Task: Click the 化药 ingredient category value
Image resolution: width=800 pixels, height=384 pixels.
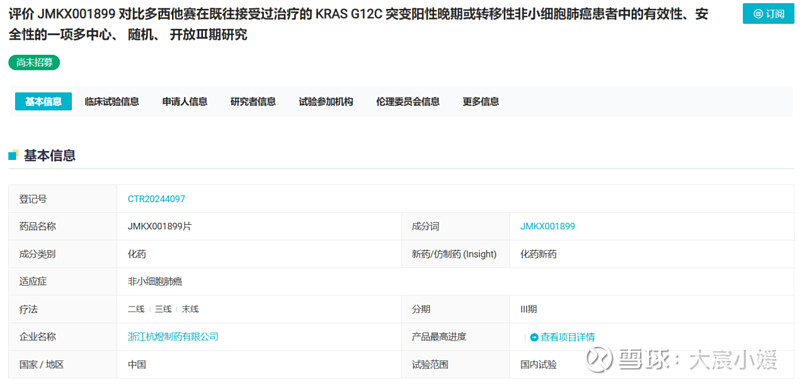Action: click(137, 254)
